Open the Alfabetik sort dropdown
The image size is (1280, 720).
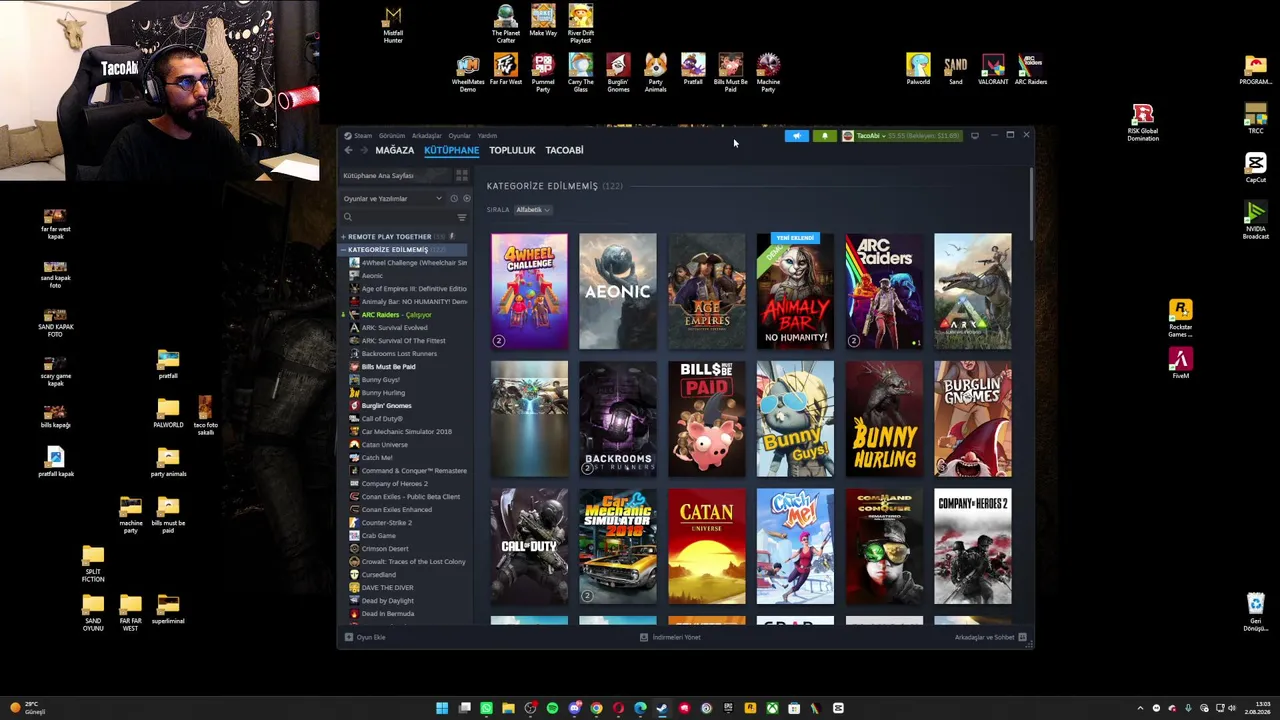click(533, 210)
